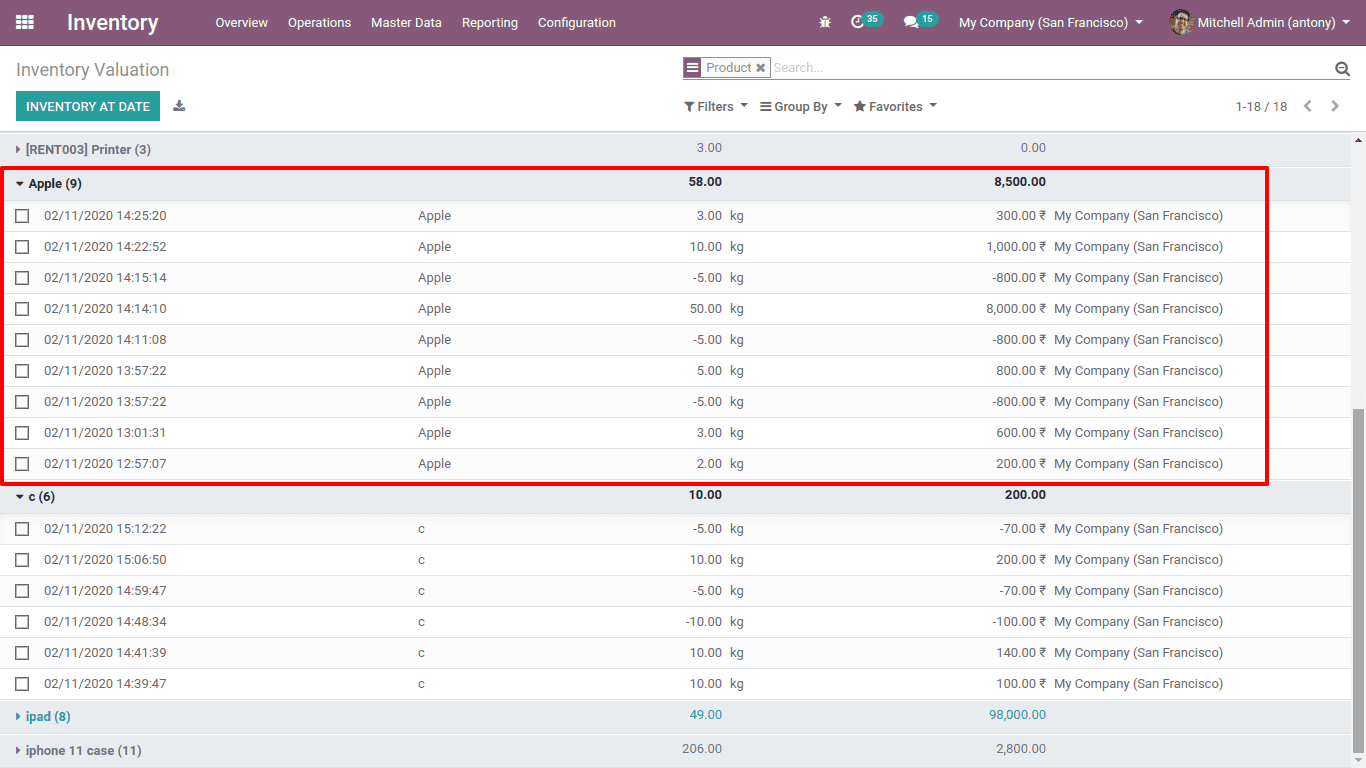The width and height of the screenshot is (1366, 768).
Task: Click the 1-18 / 18 pager counter
Action: point(1261,106)
